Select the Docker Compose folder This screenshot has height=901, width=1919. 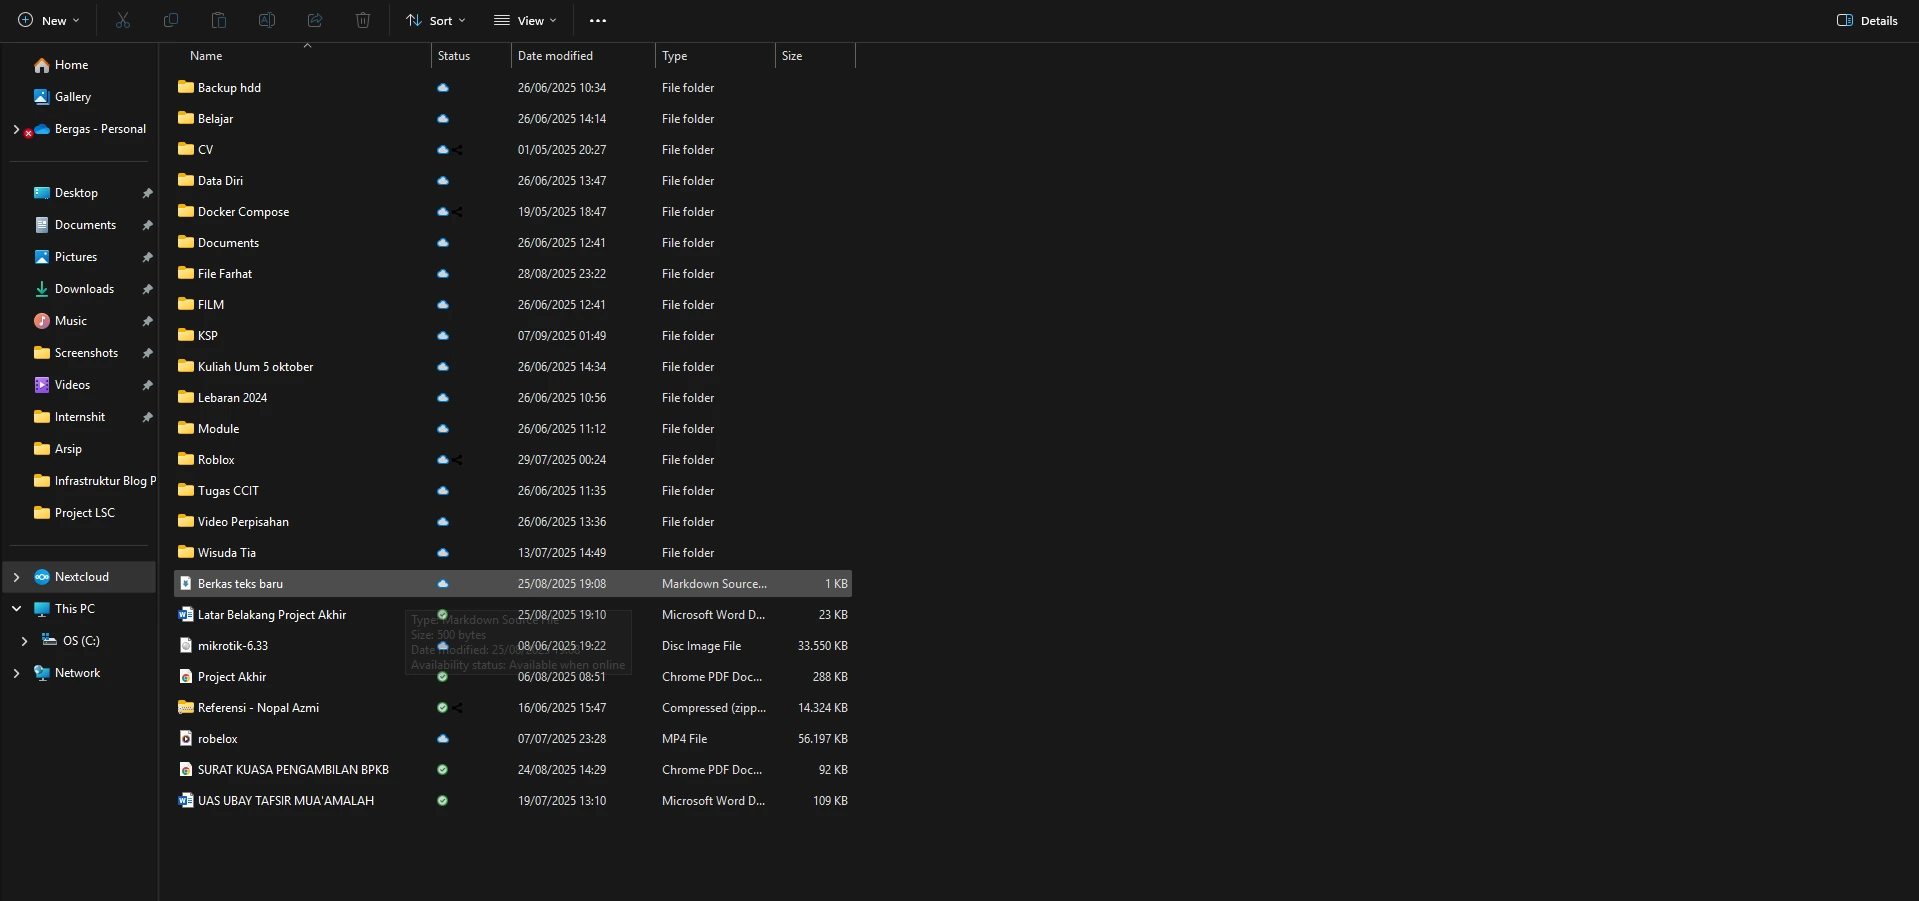(x=243, y=212)
